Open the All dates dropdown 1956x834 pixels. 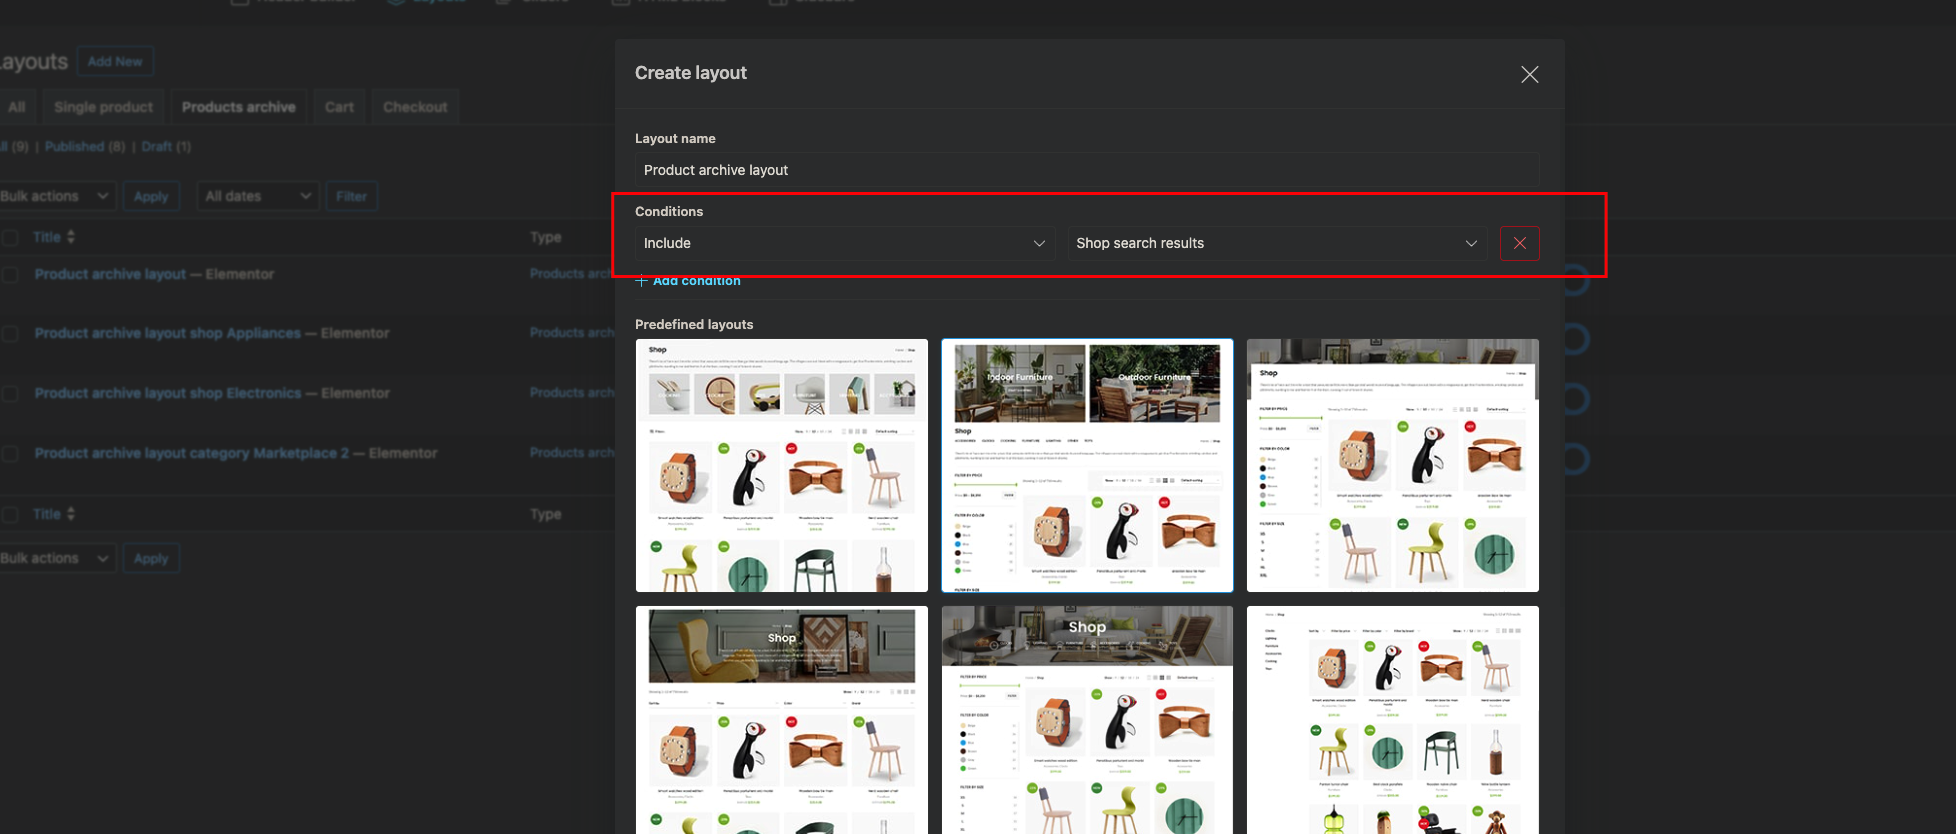point(258,196)
